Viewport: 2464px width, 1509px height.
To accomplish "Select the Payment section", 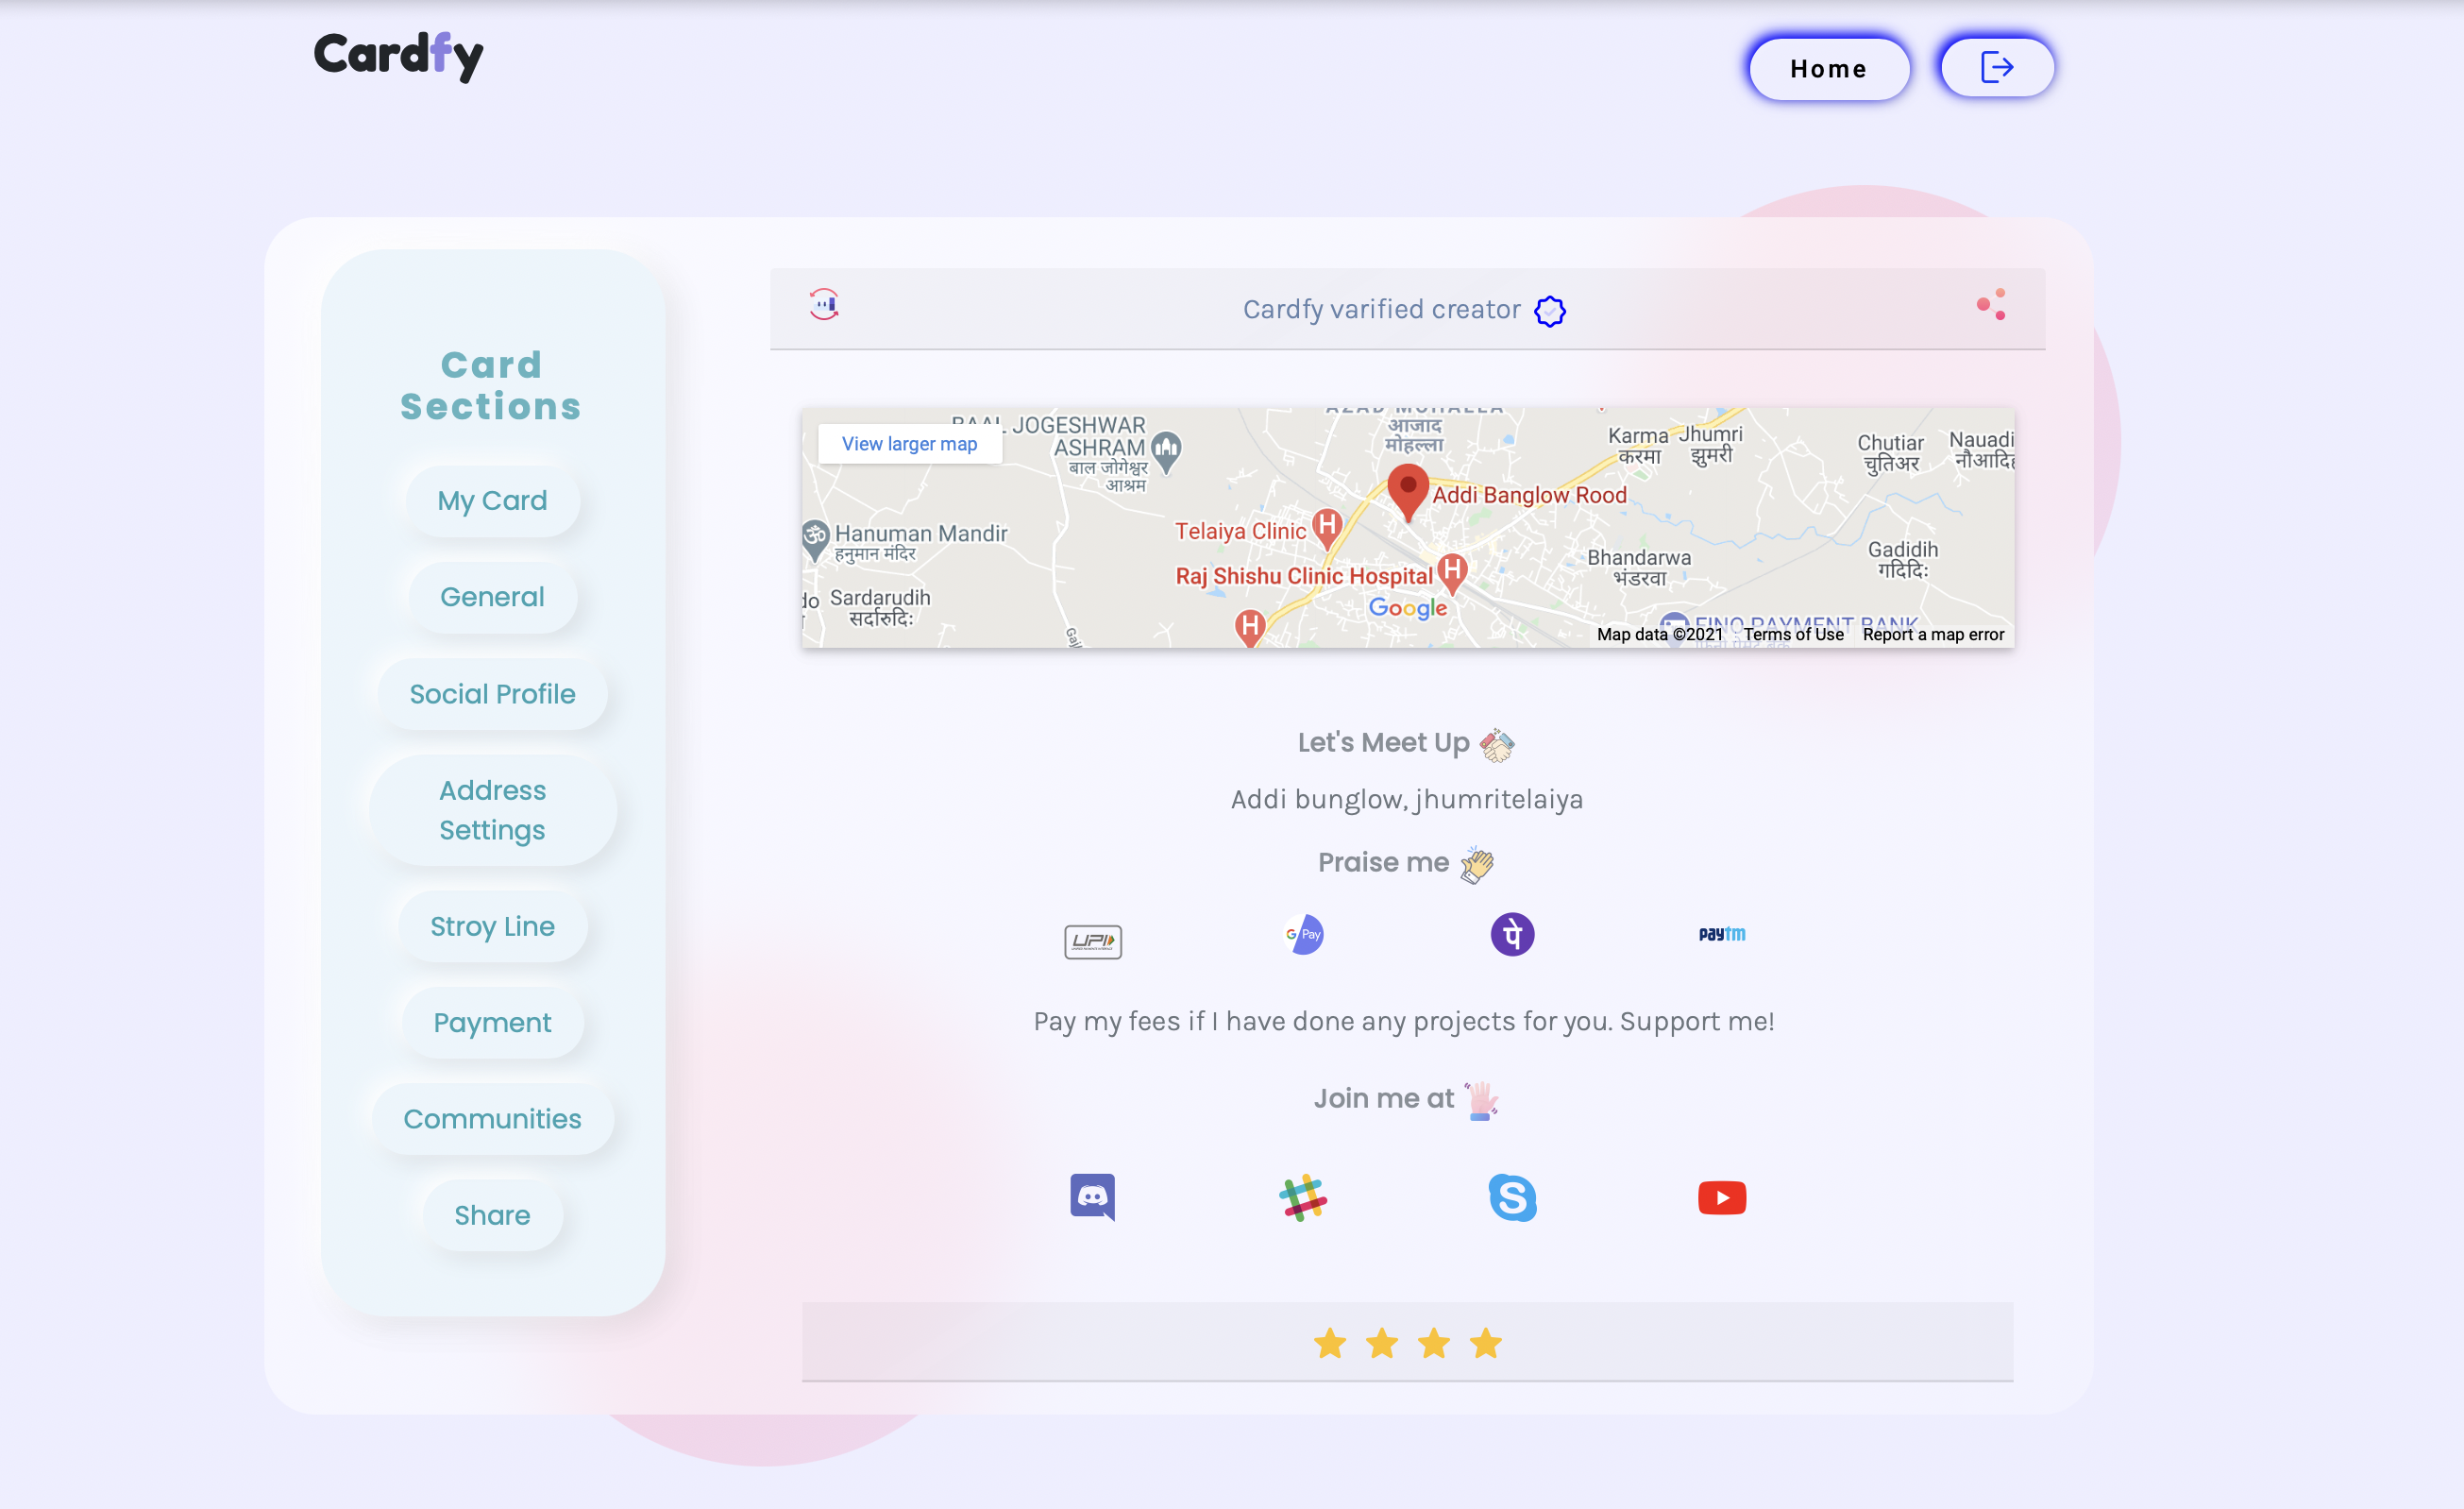I will coord(492,1022).
